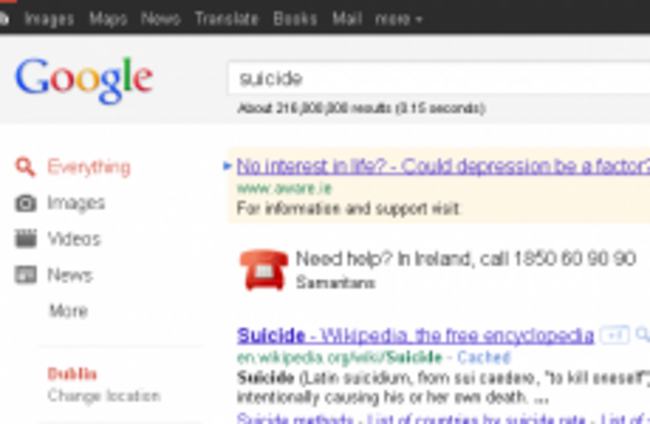Click the red telephone helpline icon

click(264, 269)
